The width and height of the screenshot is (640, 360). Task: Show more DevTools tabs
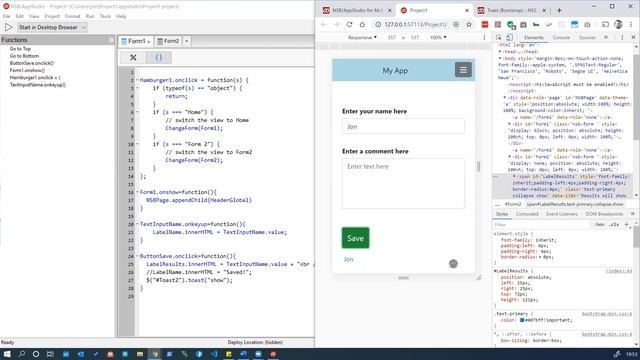point(606,38)
